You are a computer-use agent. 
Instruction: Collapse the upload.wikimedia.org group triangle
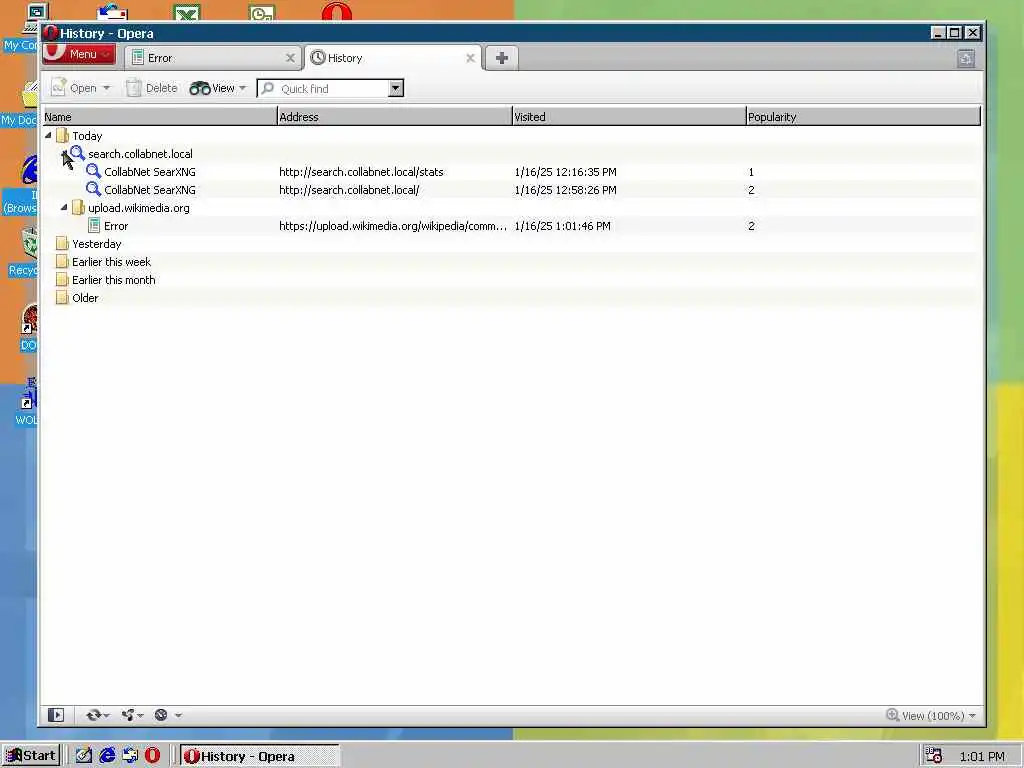[64, 207]
